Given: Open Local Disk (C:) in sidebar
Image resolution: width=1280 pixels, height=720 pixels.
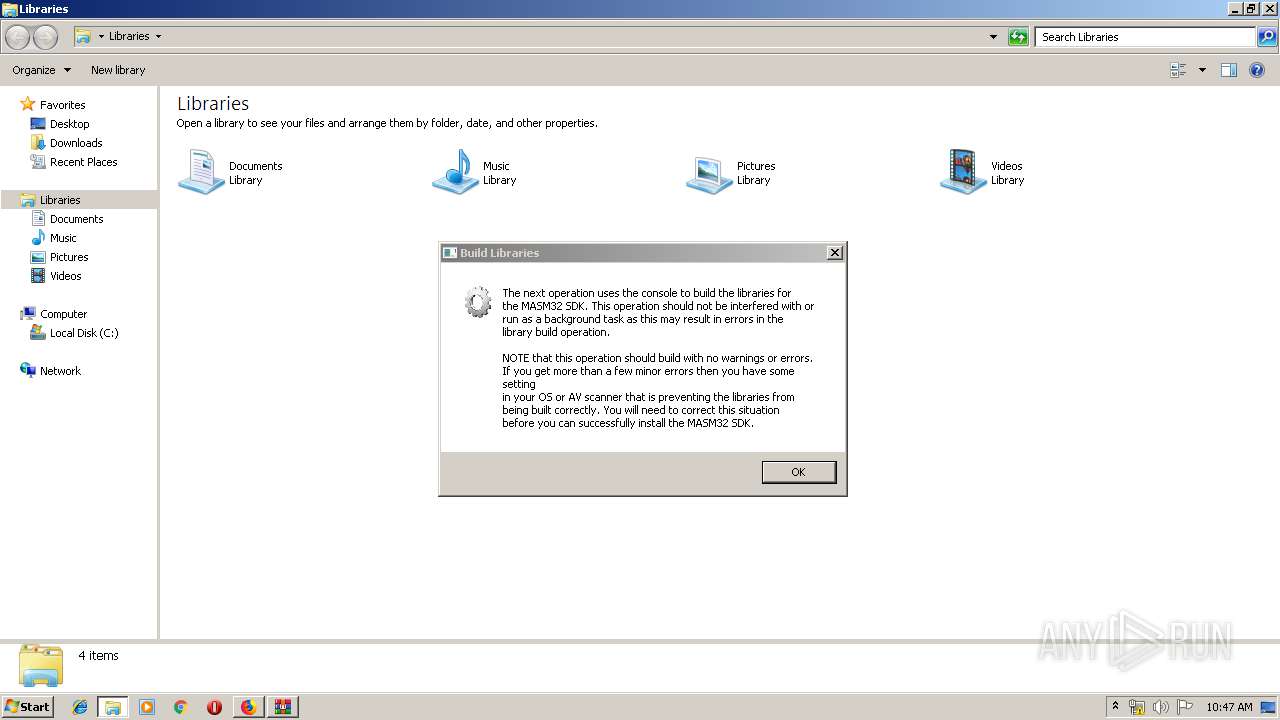Looking at the screenshot, I should (84, 333).
